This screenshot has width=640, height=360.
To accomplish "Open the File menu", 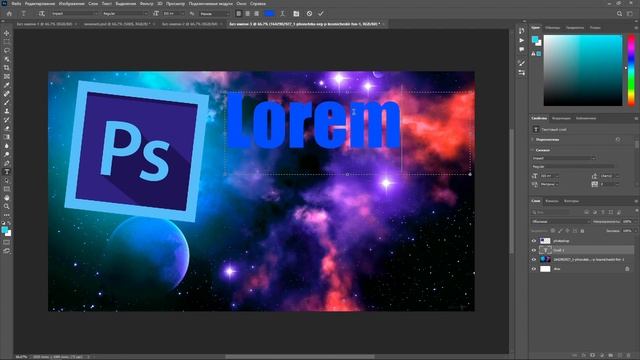I will 16,4.
